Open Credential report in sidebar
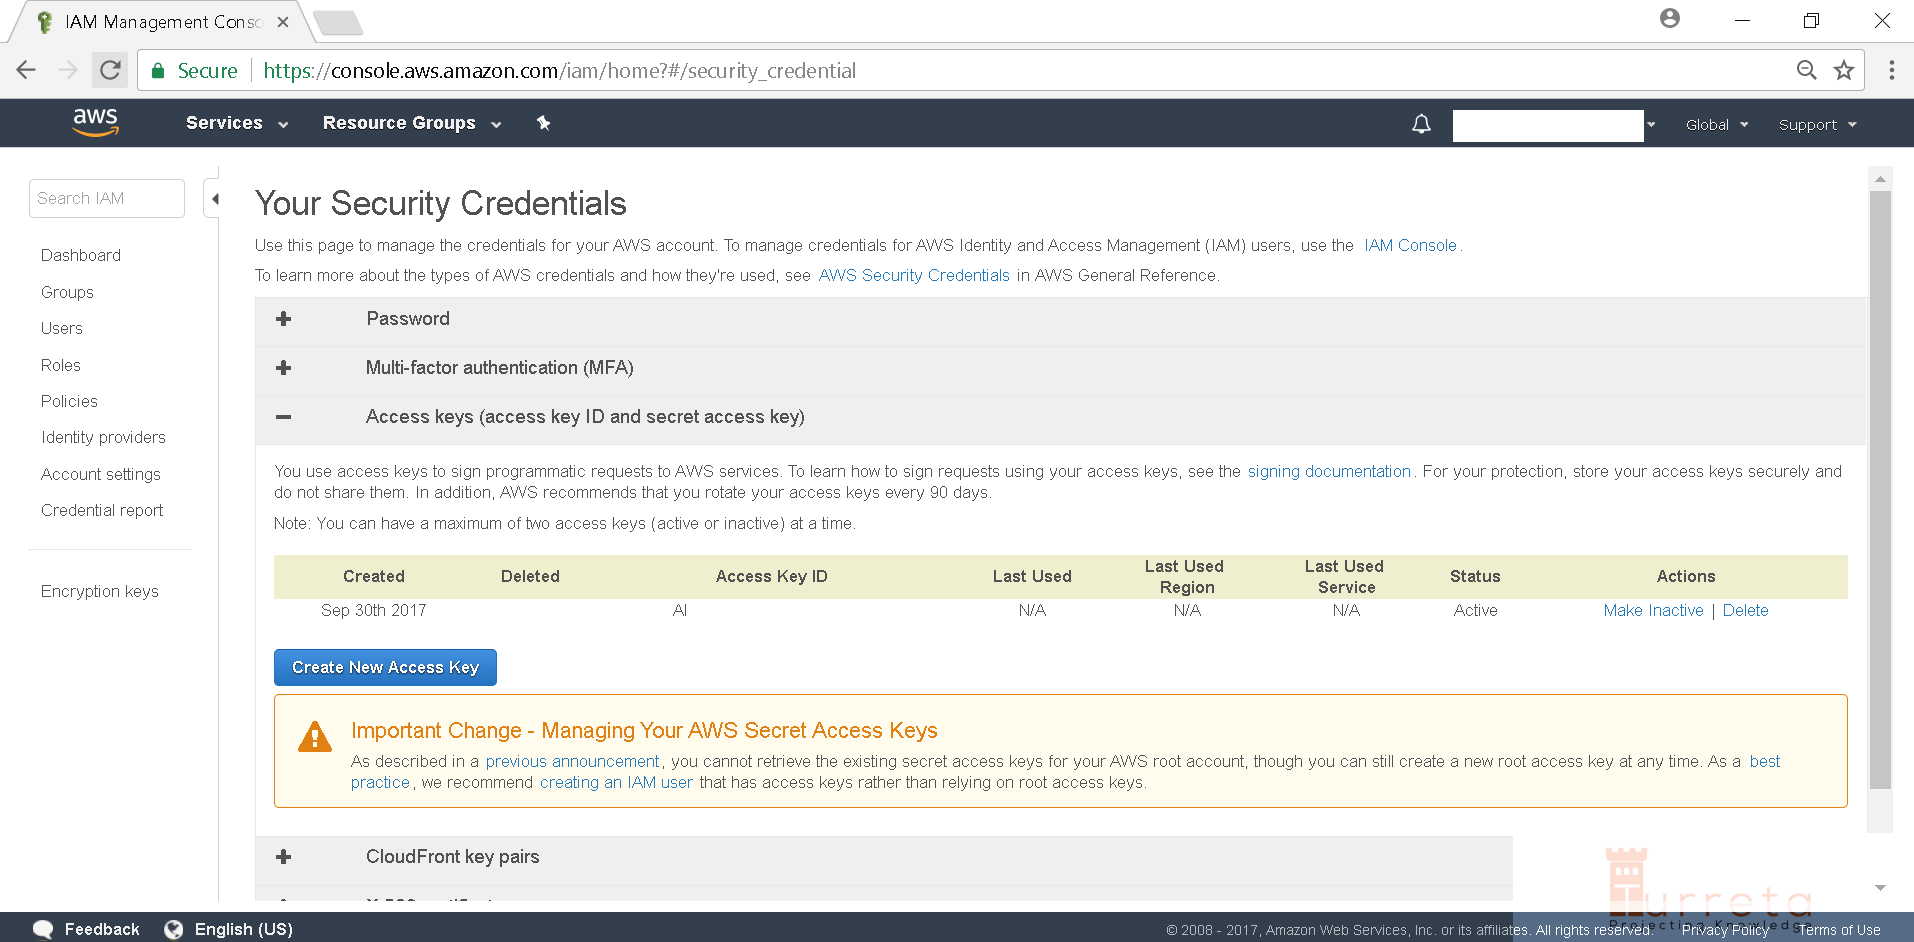 pyautogui.click(x=102, y=510)
